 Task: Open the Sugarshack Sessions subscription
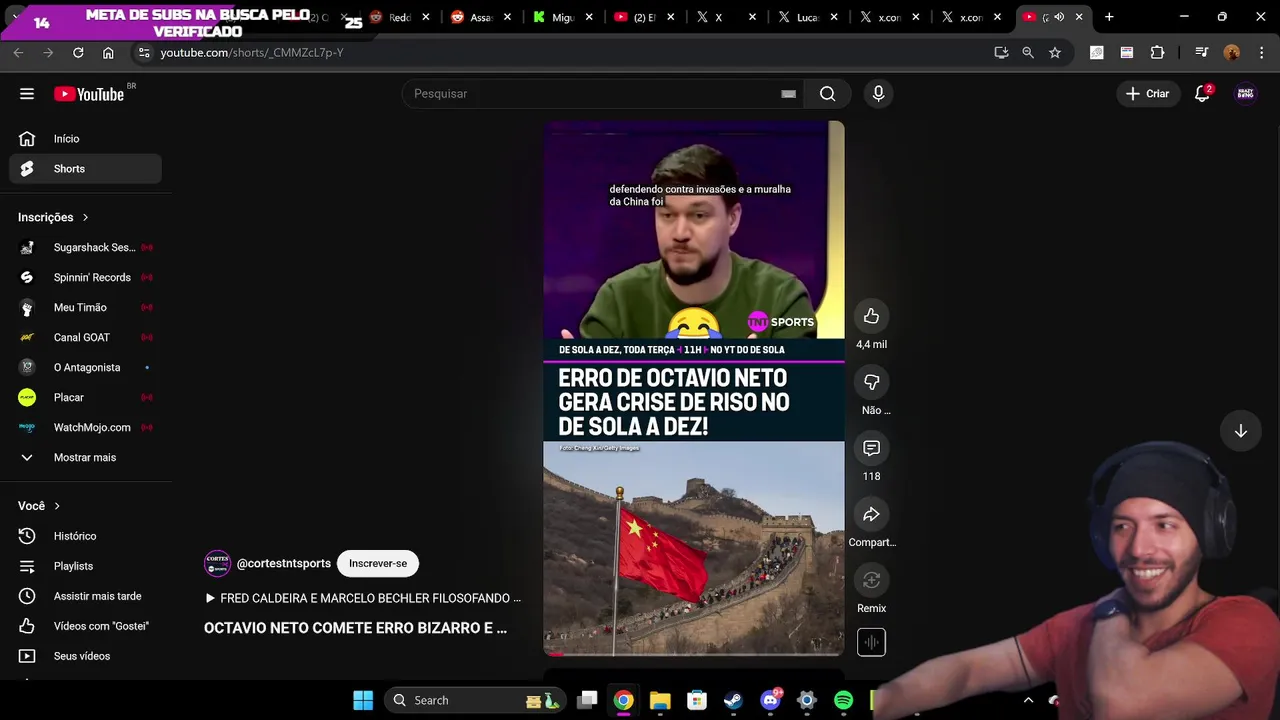tap(85, 247)
